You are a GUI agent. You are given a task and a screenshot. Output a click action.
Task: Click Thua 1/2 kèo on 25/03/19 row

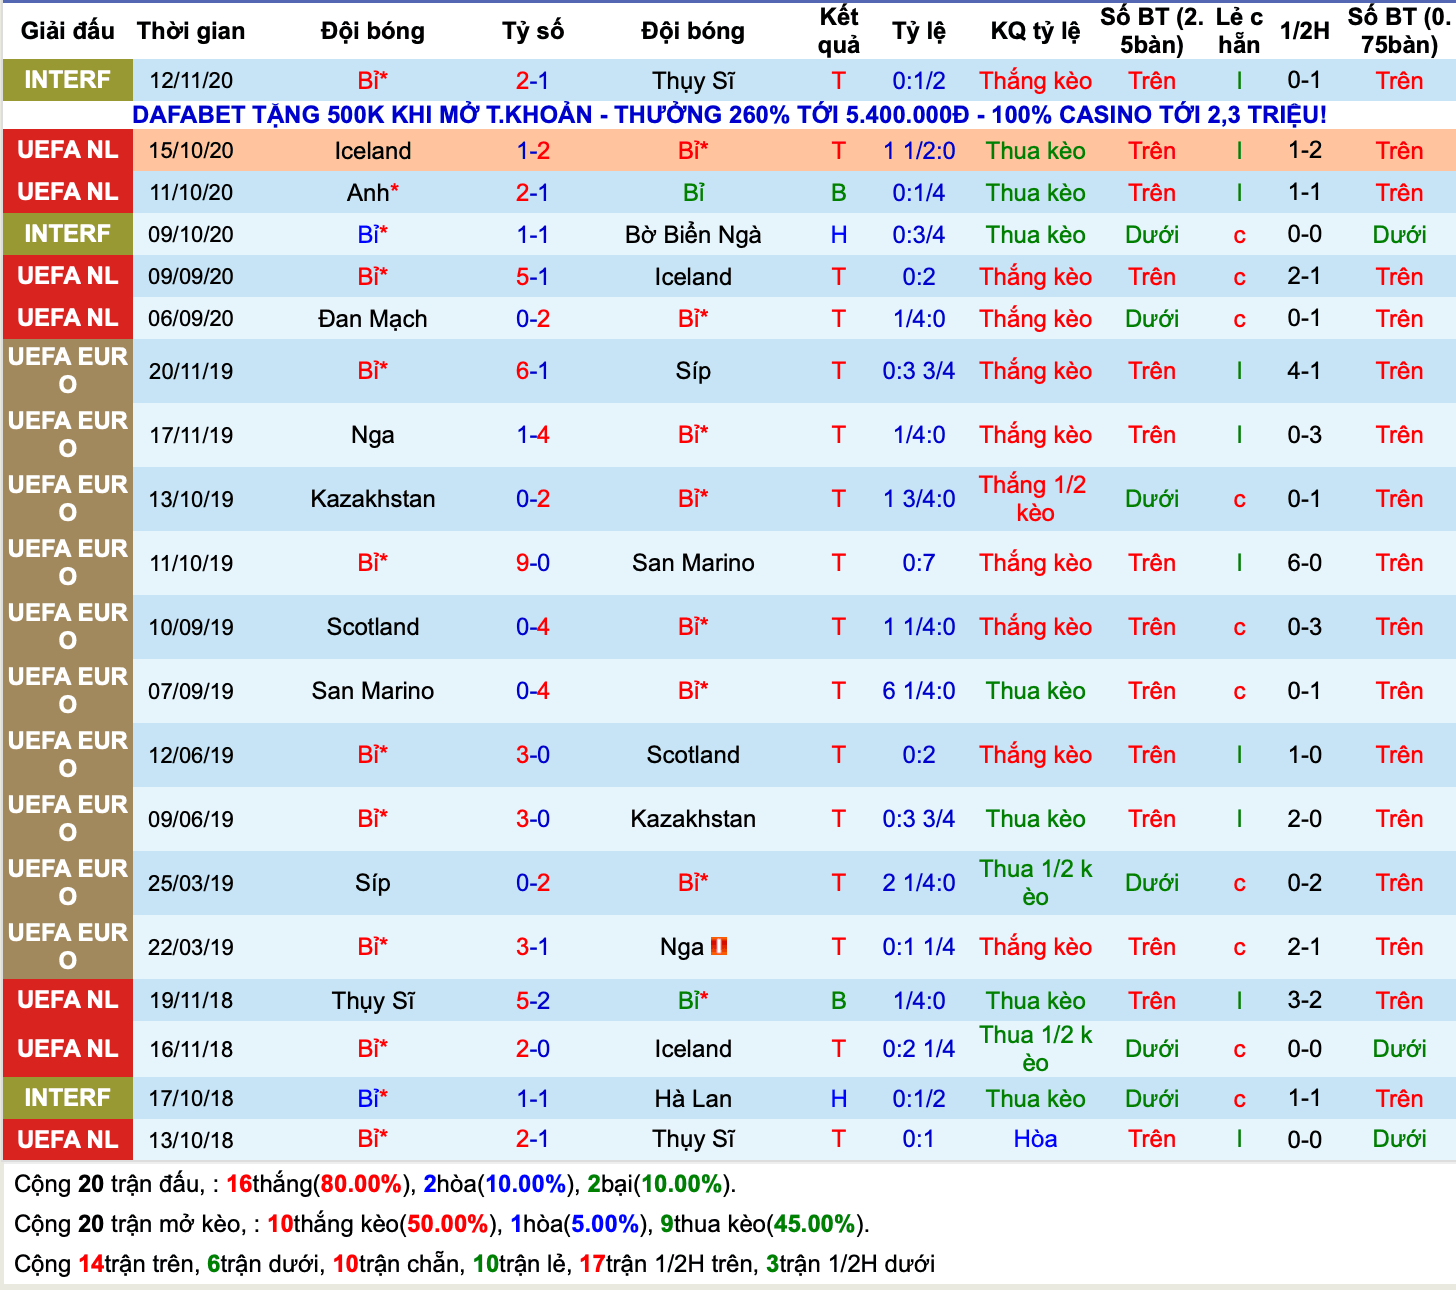[1035, 883]
